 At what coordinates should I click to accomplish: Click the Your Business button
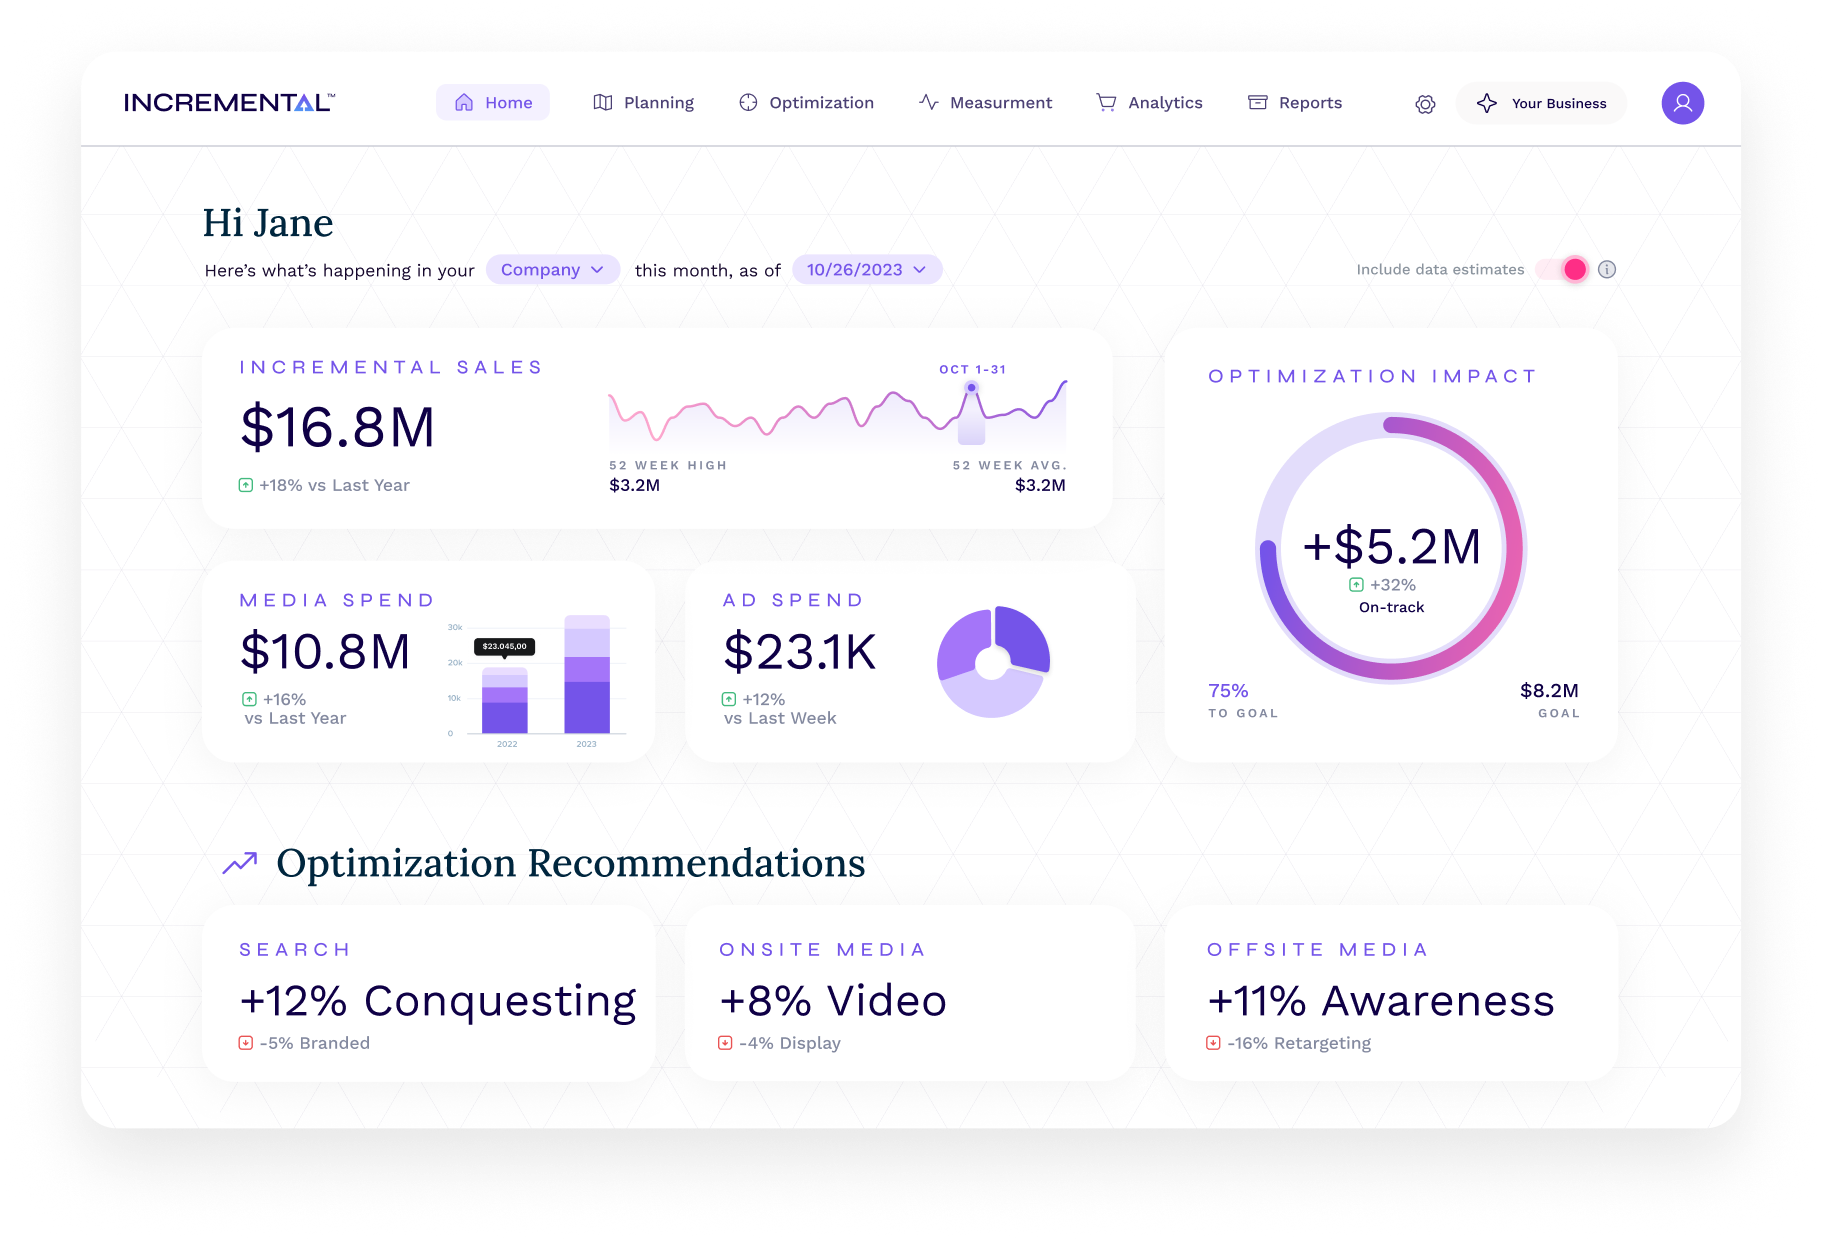tap(1540, 103)
